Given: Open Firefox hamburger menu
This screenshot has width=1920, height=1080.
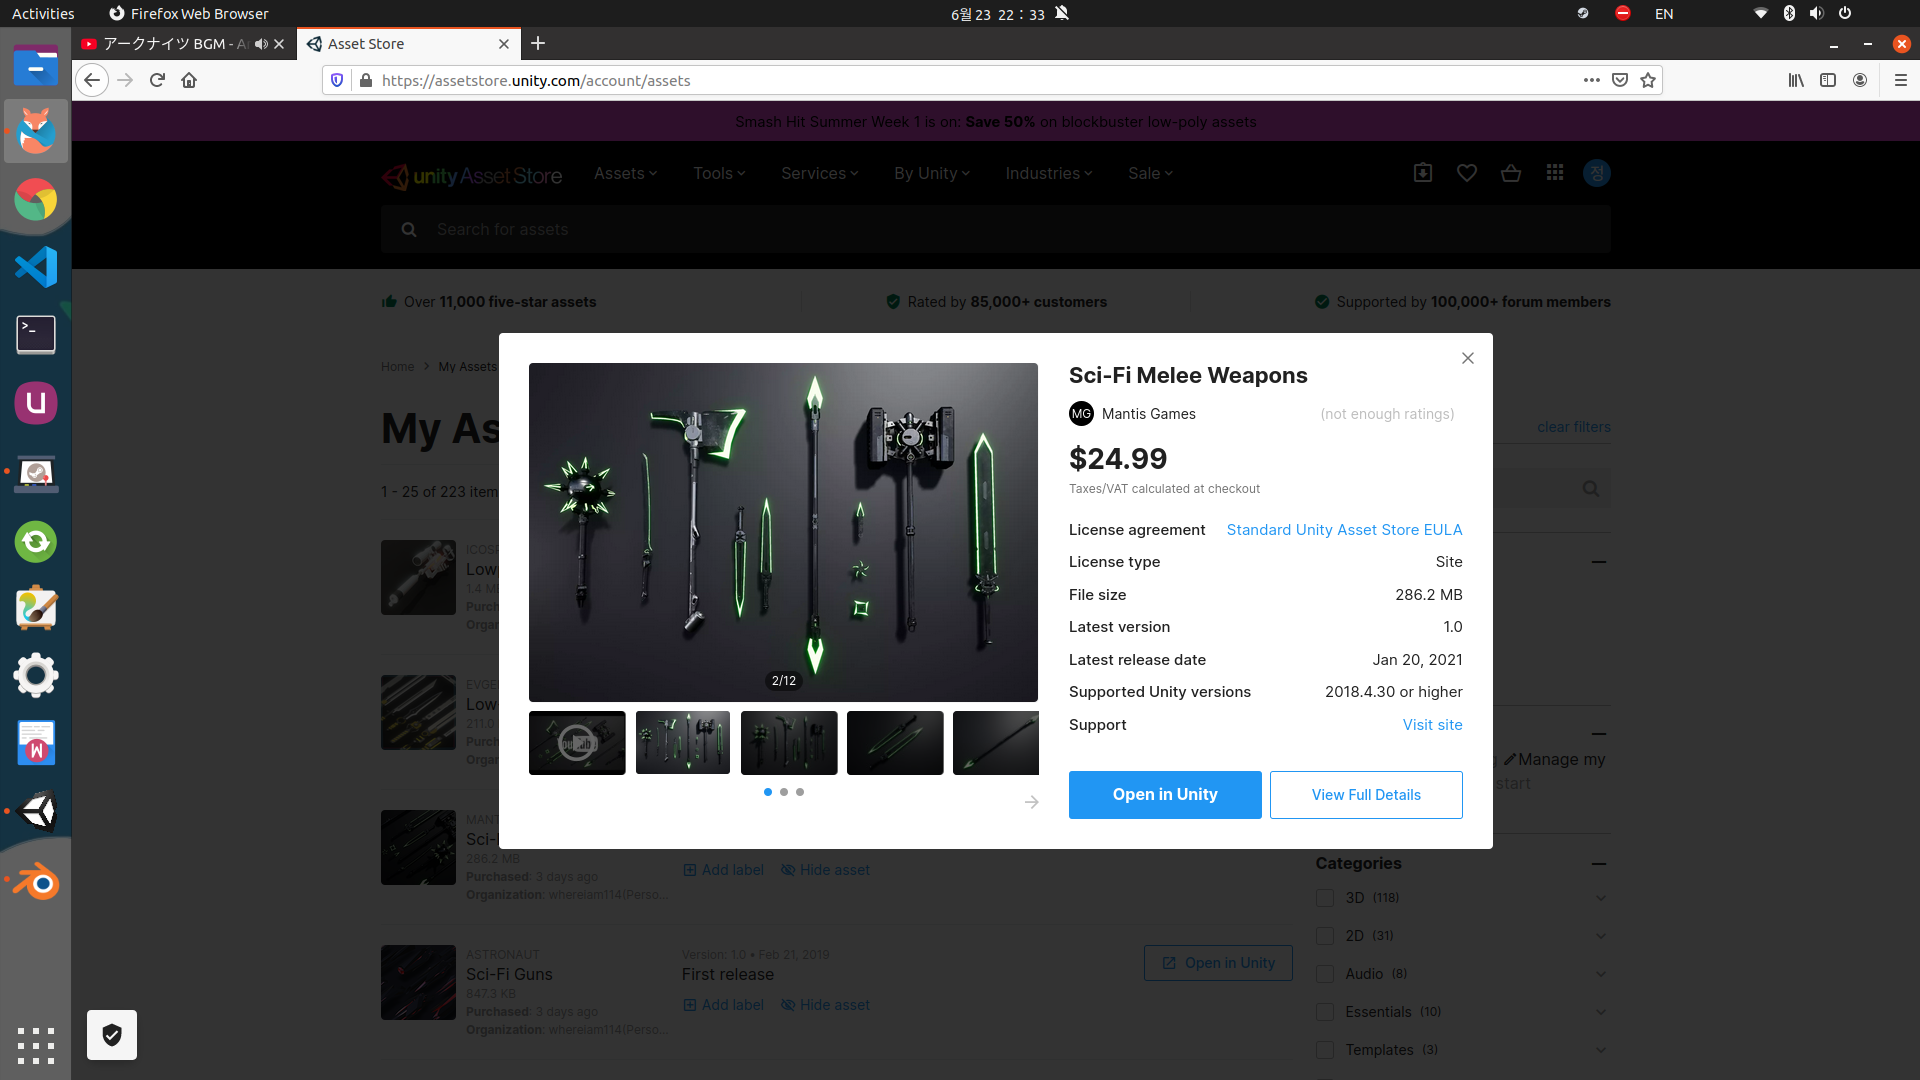Looking at the screenshot, I should coord(1901,80).
